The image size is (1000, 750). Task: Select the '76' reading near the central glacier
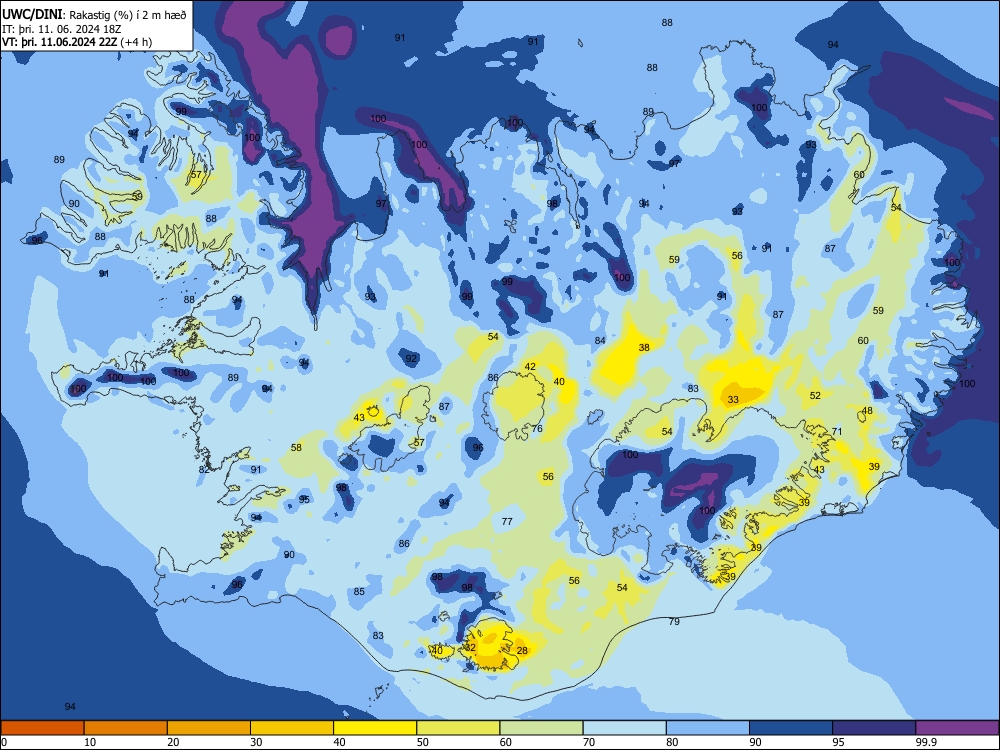[x=537, y=429]
